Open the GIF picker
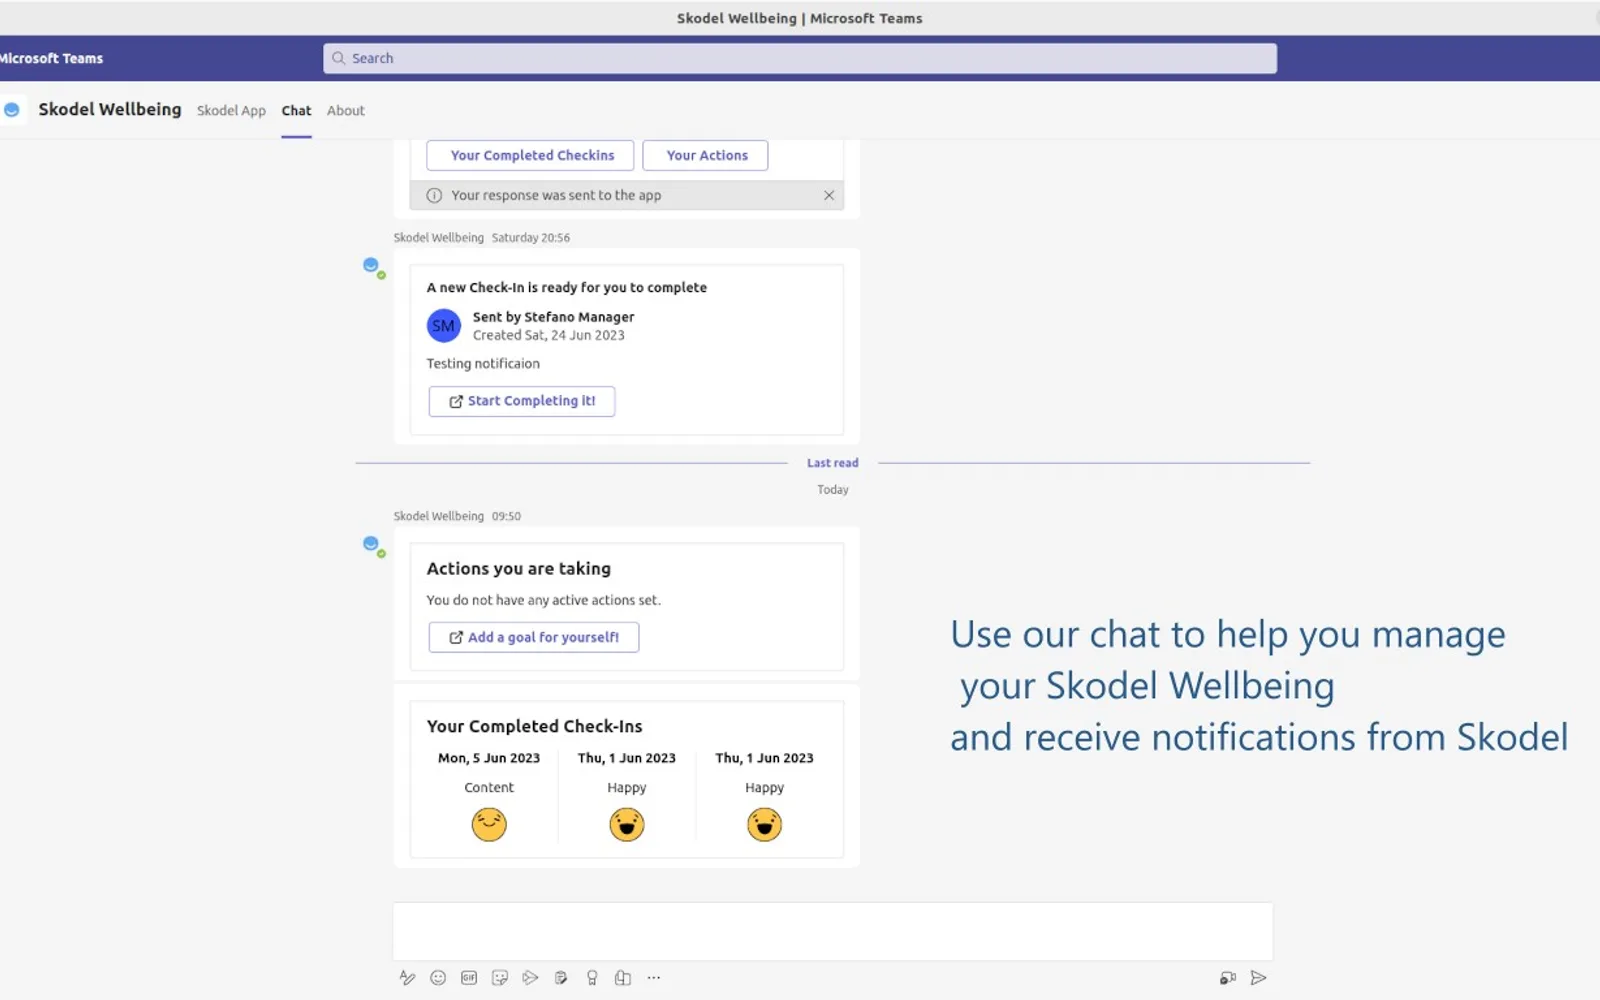Screen dimensions: 1600x1000 click(x=469, y=978)
